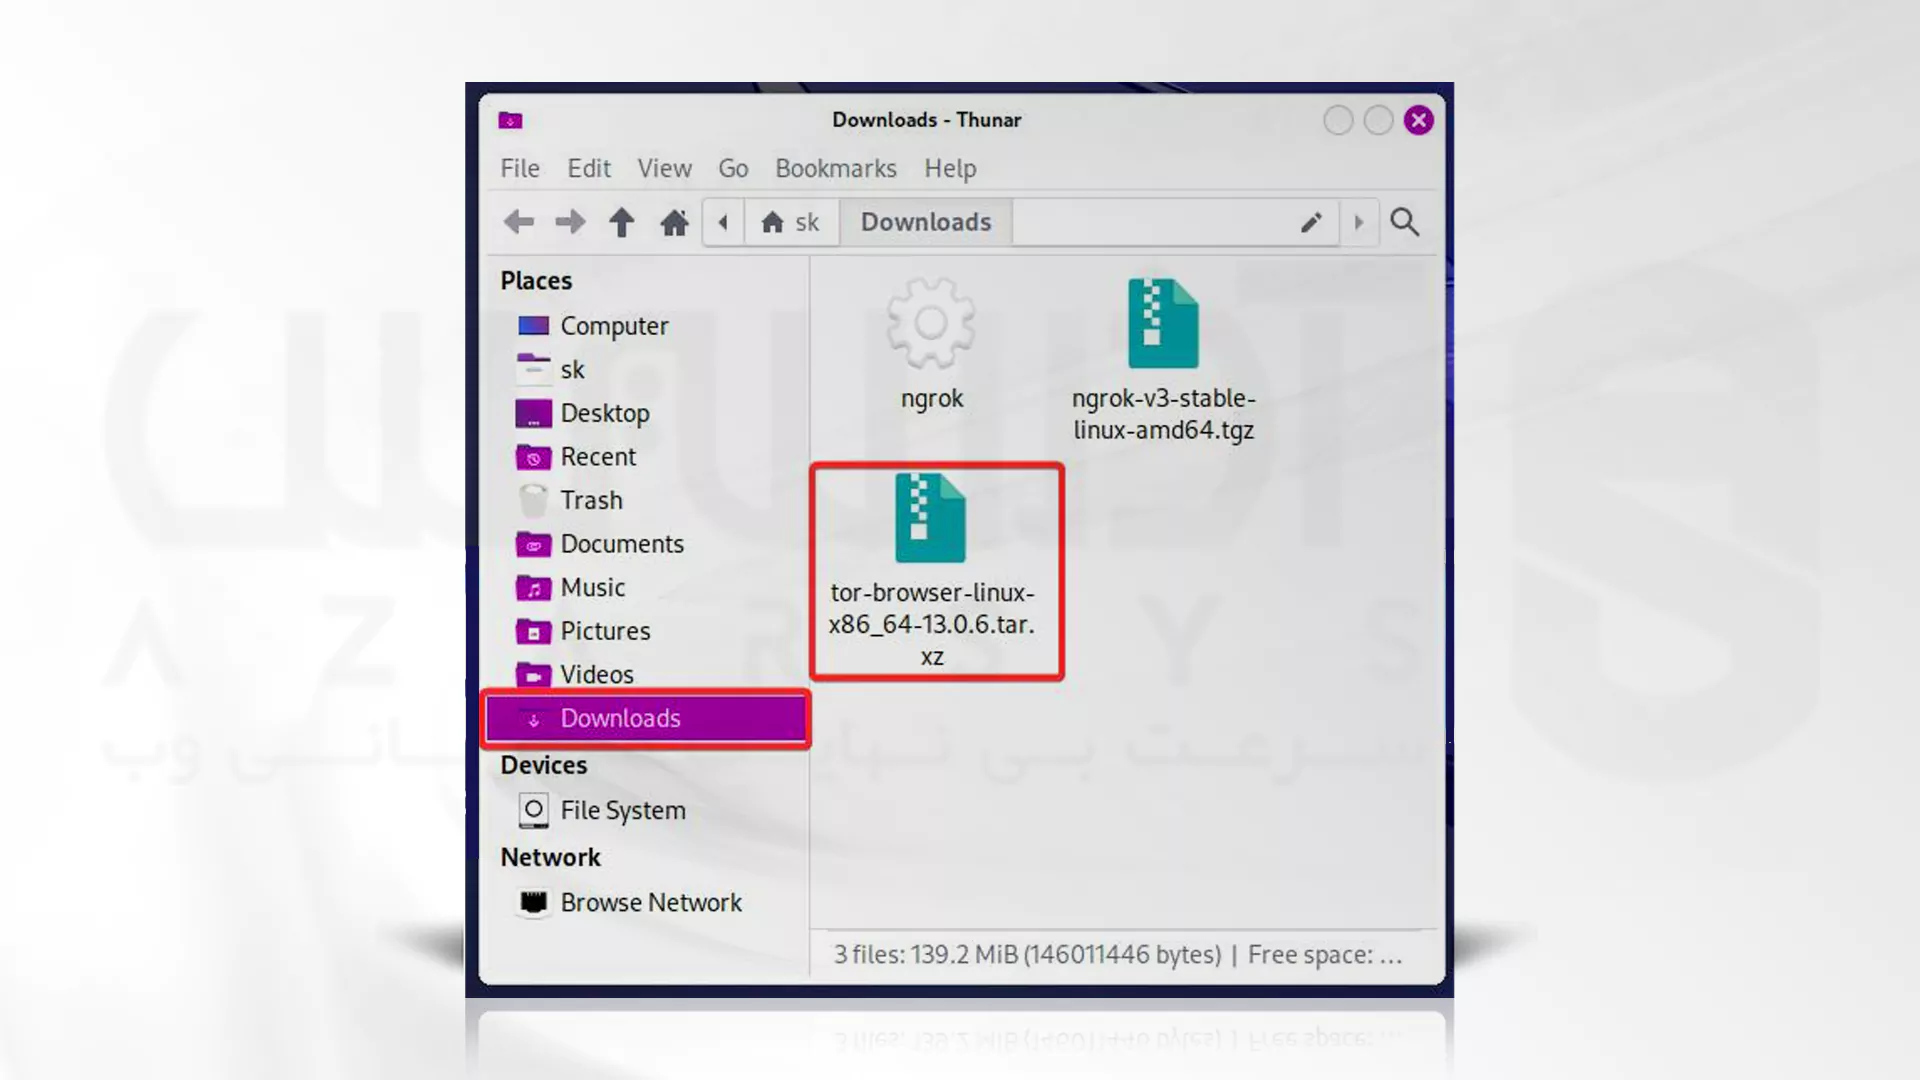Open the Go menu
This screenshot has height=1080, width=1920.
[733, 167]
